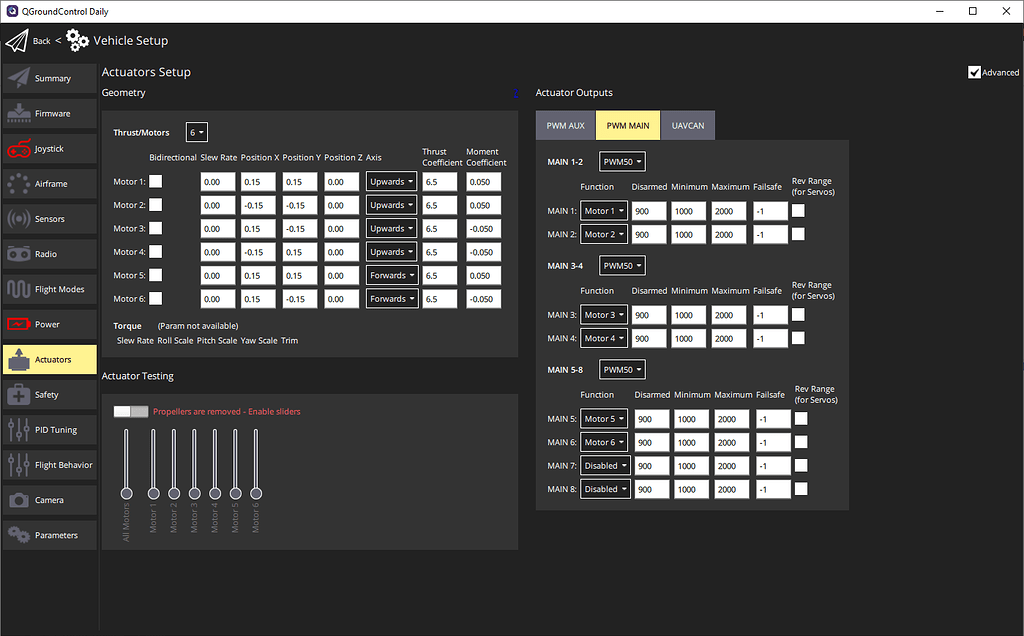Screen dimensions: 1024x636
Task: Open the MAIN 7 Disabled function dropdown
Action: pyautogui.click(x=605, y=465)
